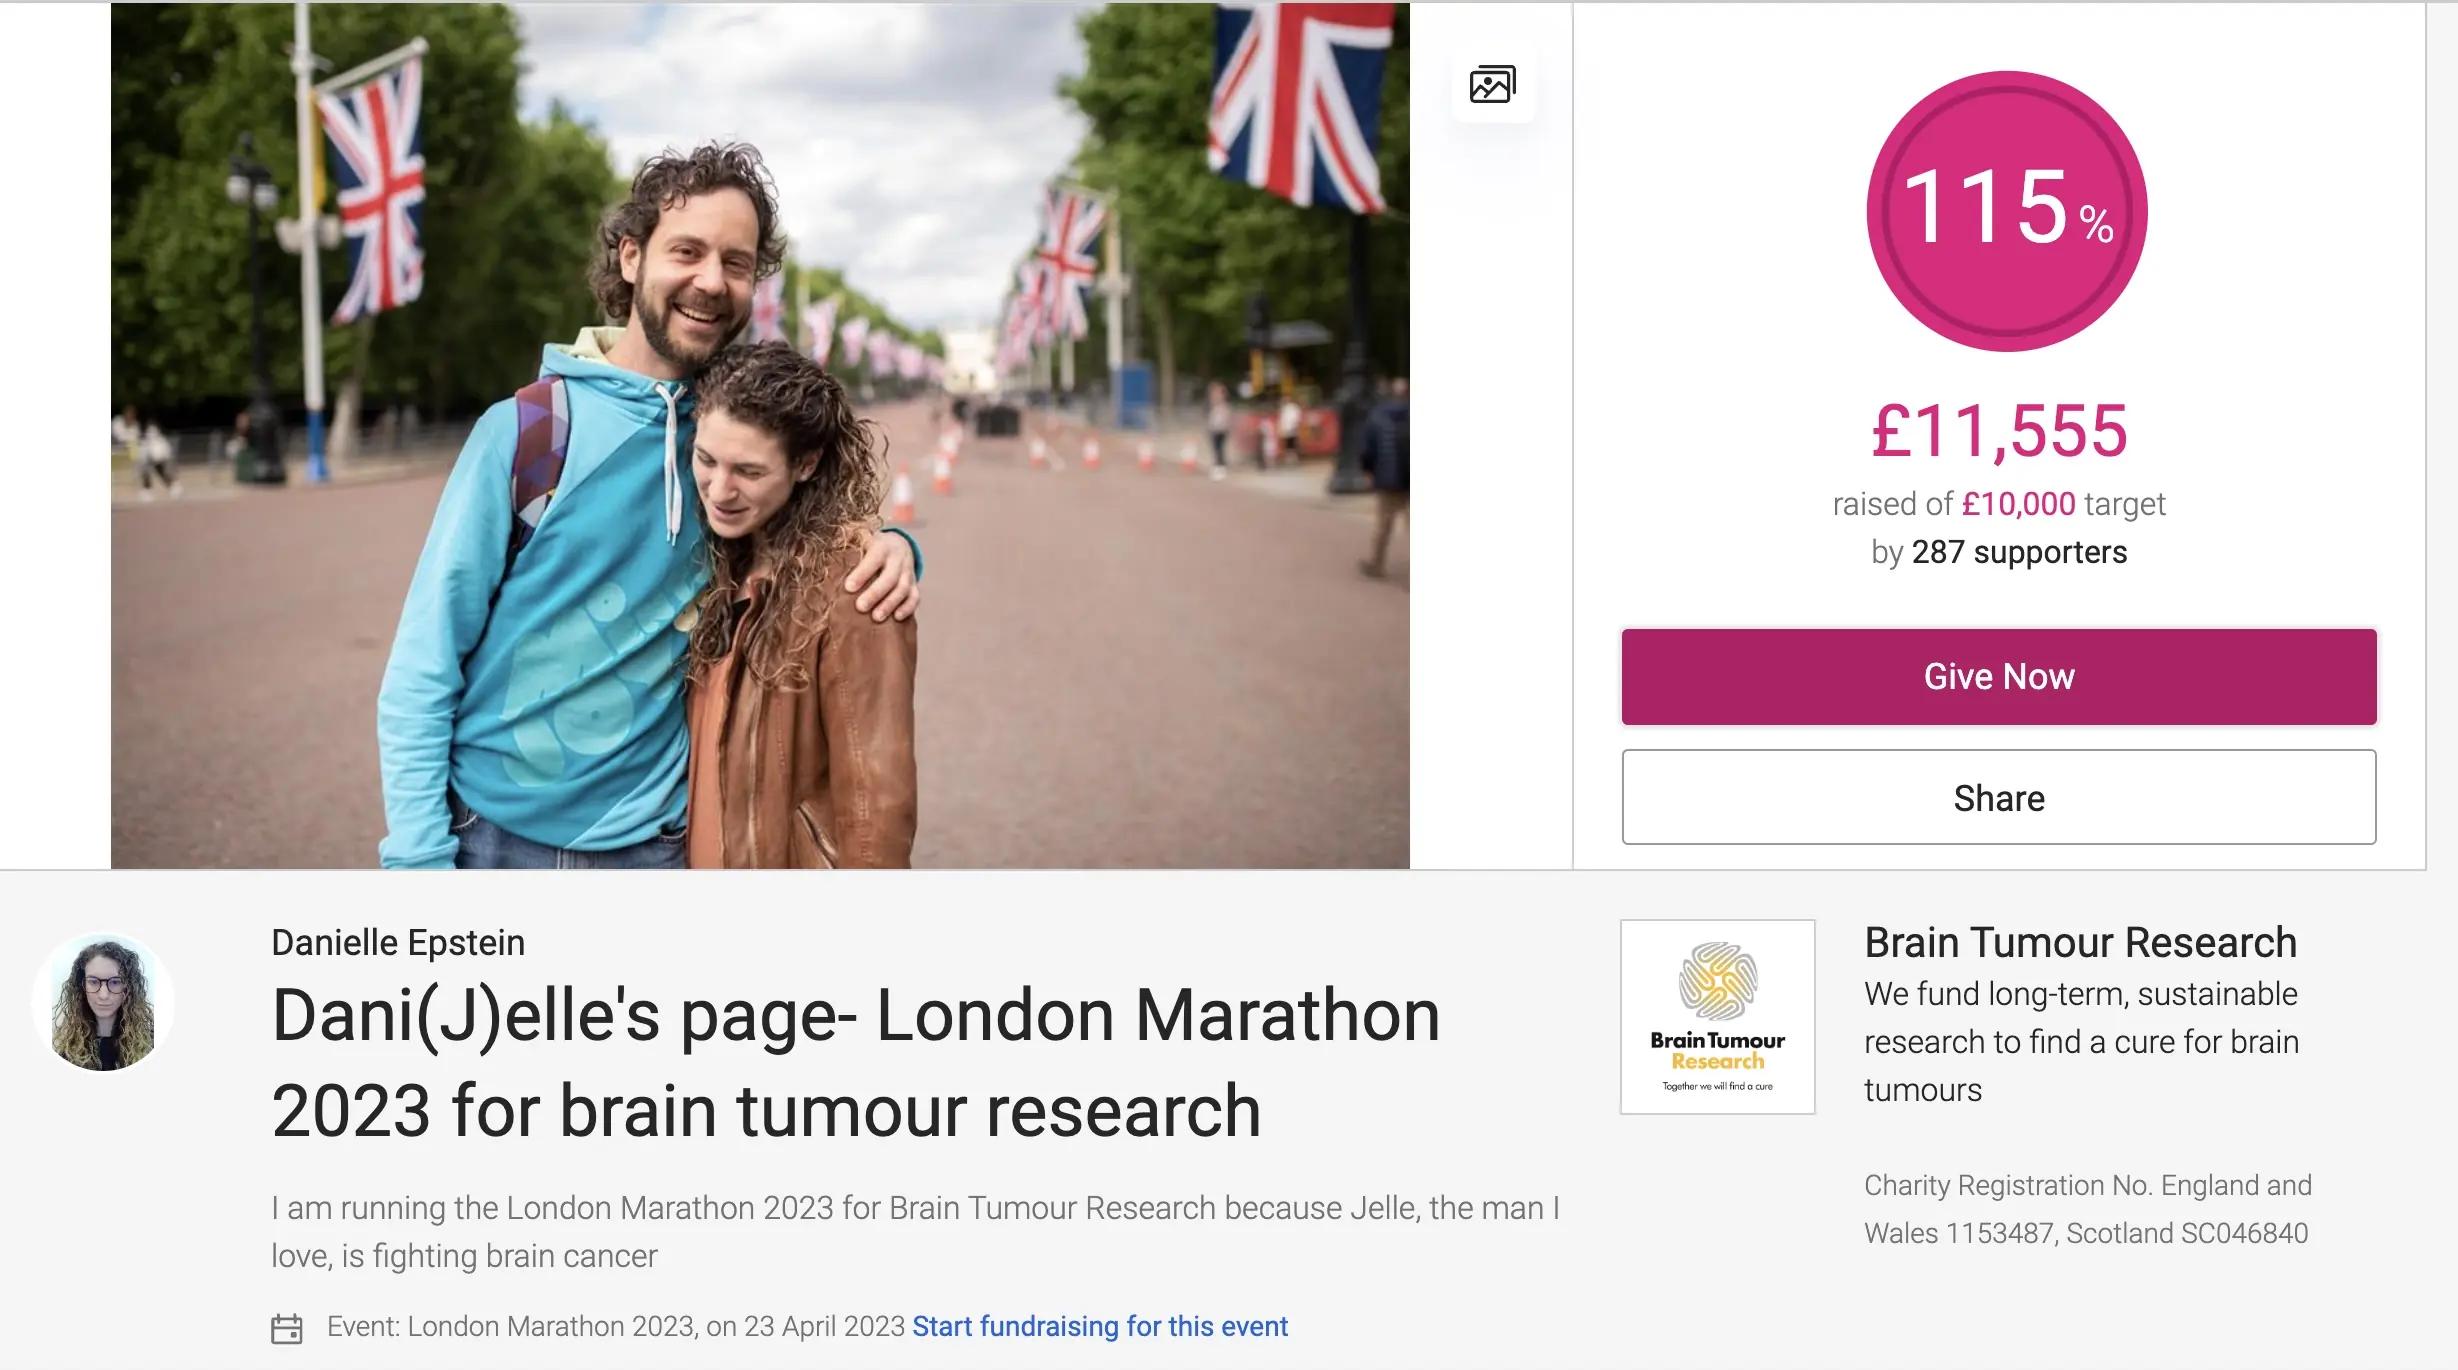Click the percent symbol in the progress badge
This screenshot has height=1370, width=2458.
[x=2096, y=223]
